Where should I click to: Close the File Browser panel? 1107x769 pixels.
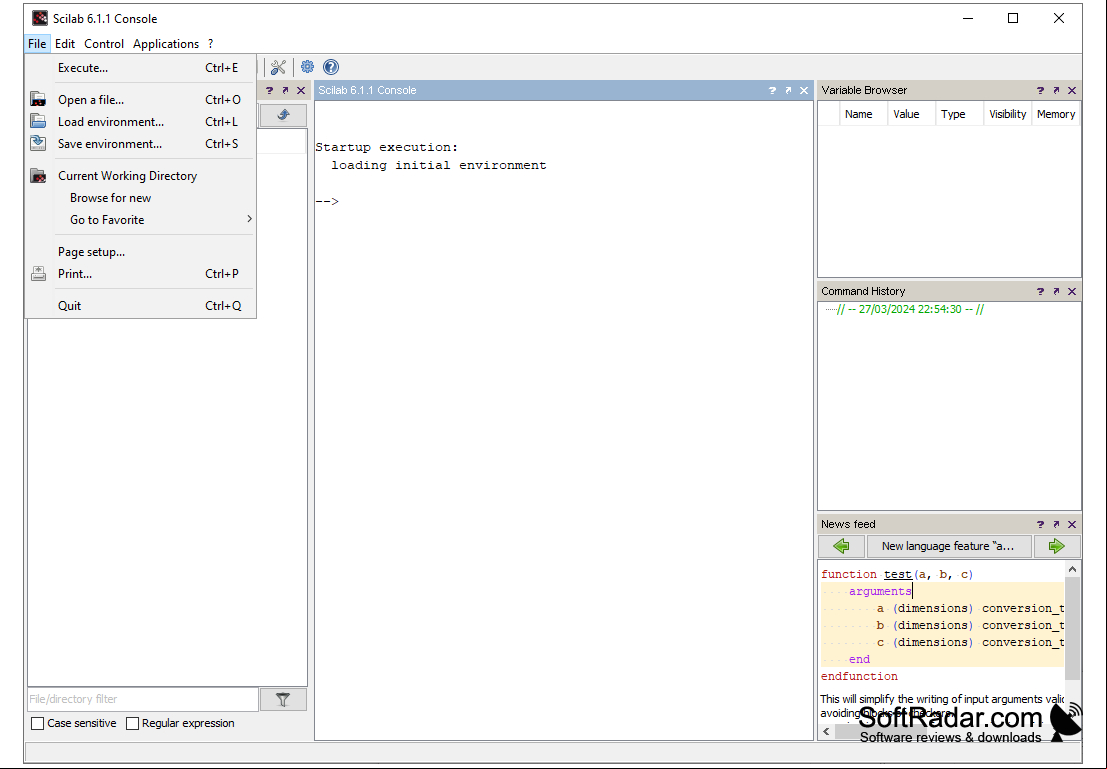[301, 90]
